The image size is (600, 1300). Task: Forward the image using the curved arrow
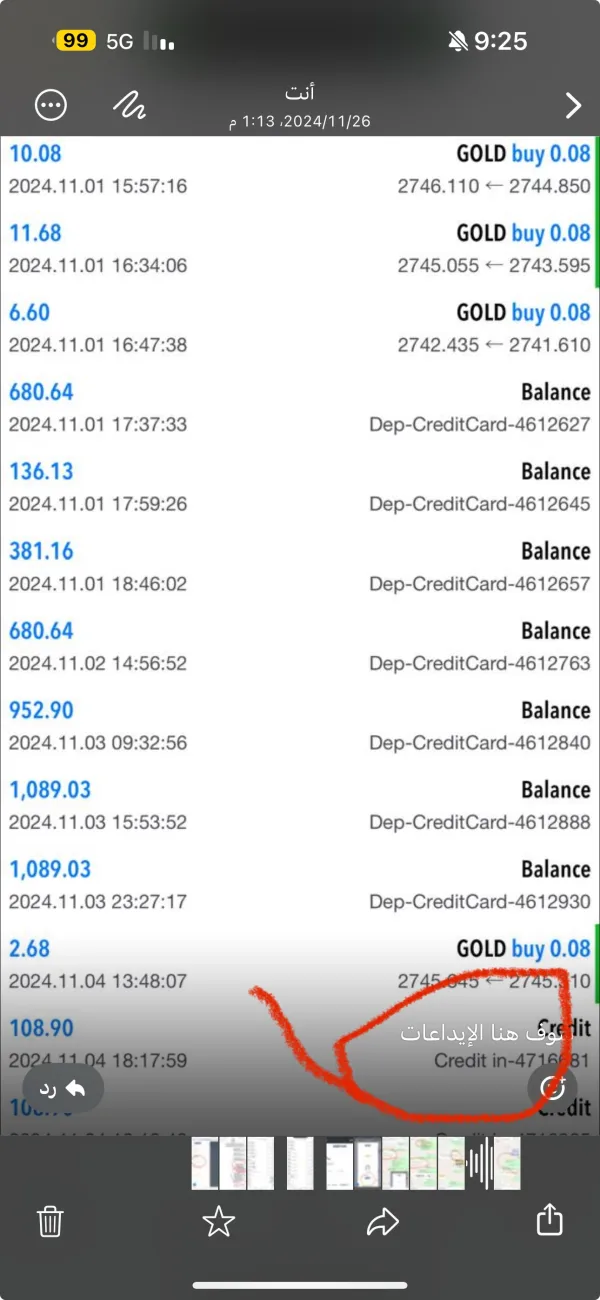tap(383, 1221)
